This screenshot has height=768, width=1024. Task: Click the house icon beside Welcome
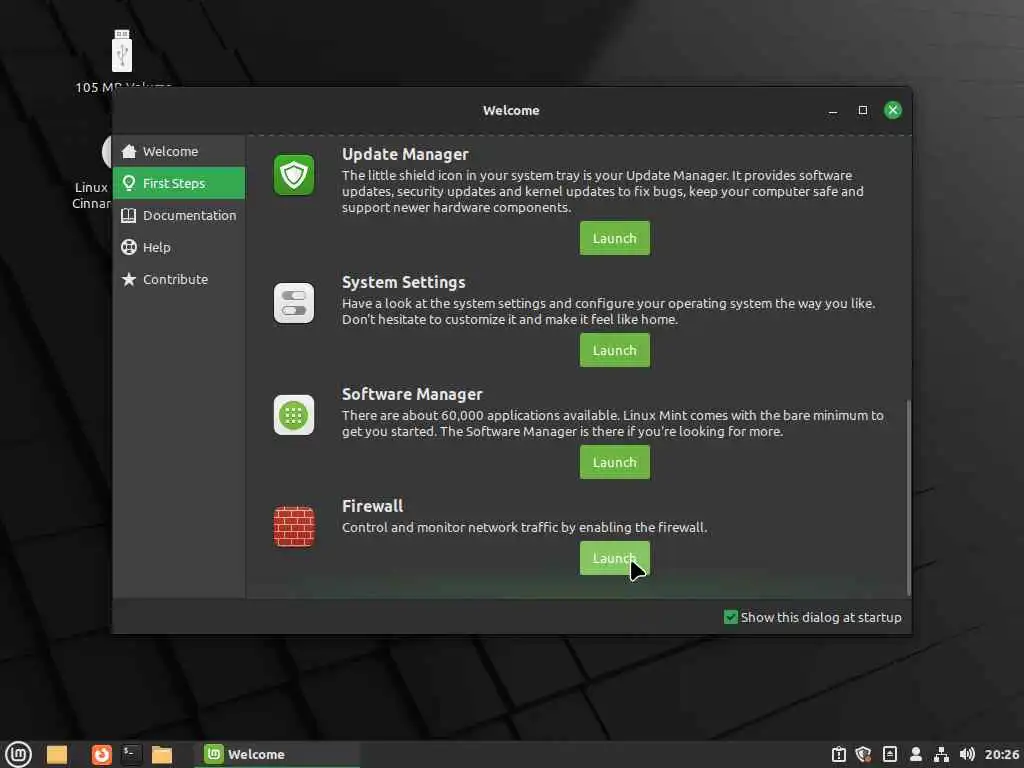(129, 152)
